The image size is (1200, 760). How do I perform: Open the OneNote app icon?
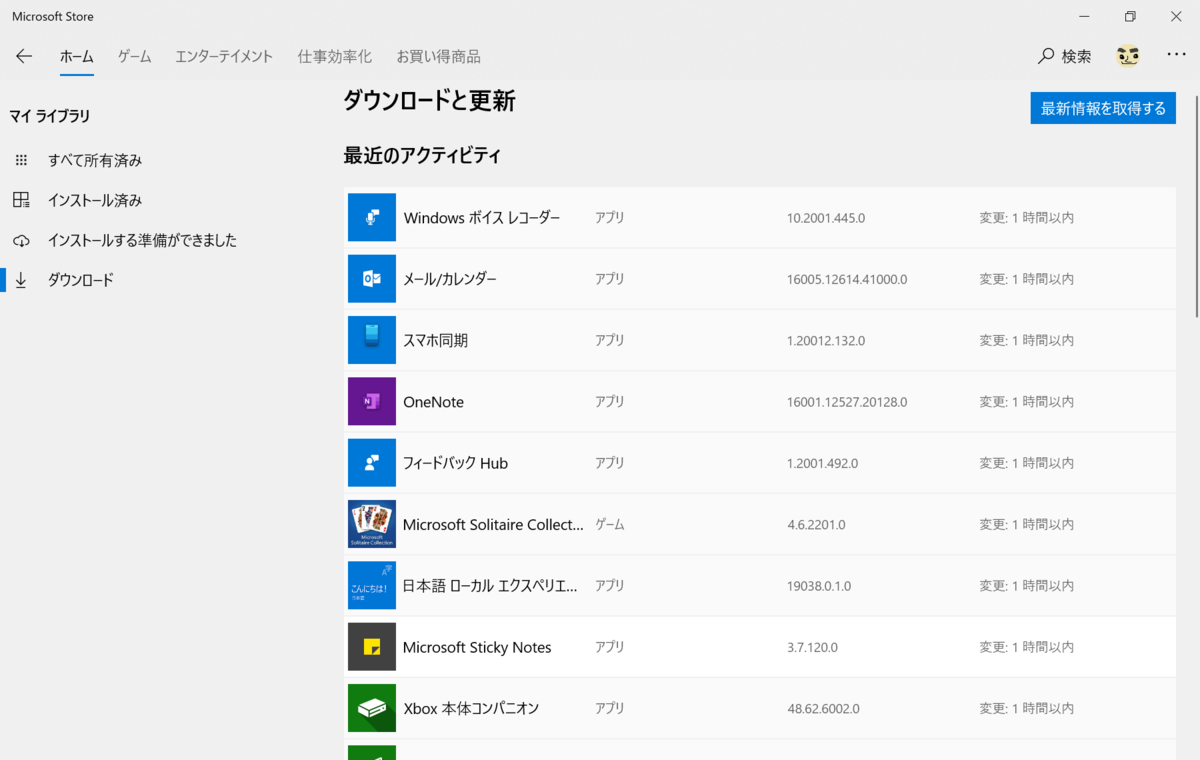(372, 401)
